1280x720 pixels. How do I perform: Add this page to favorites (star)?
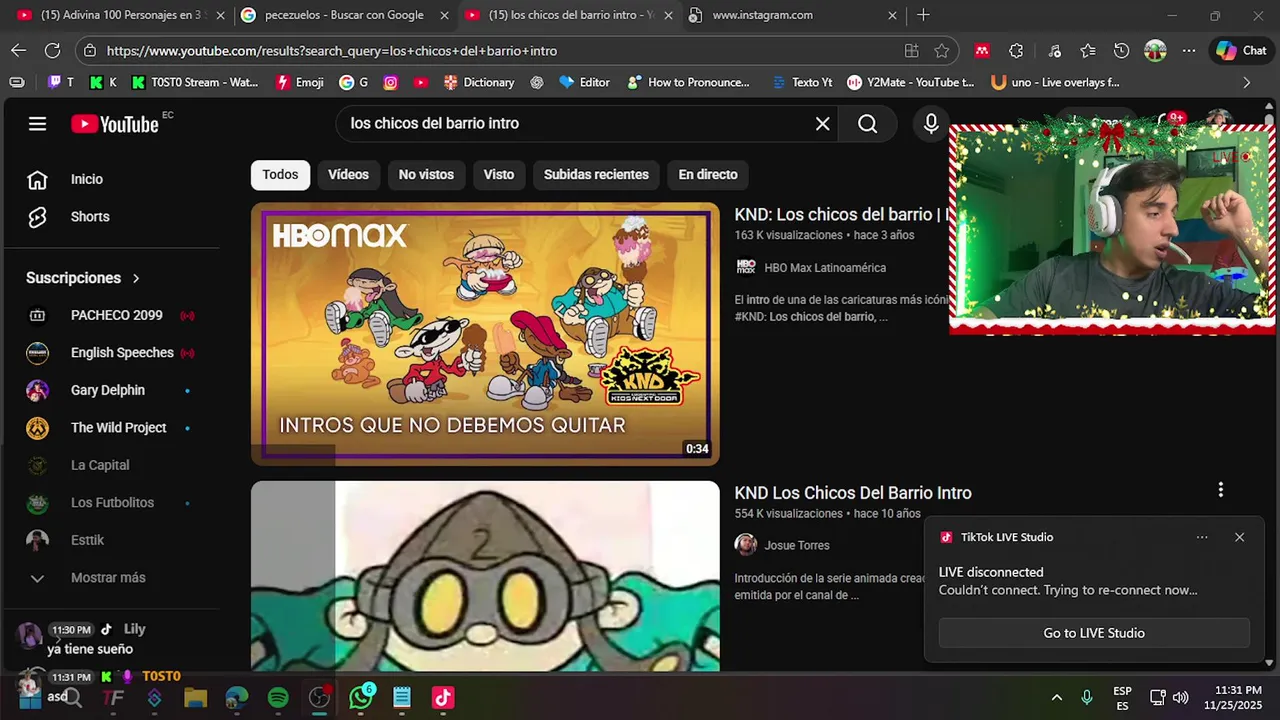941,51
